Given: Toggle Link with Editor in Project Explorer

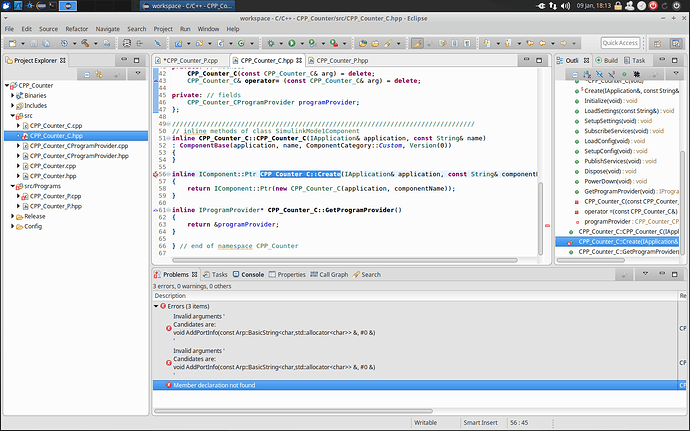Looking at the screenshot, I should tap(99, 74).
